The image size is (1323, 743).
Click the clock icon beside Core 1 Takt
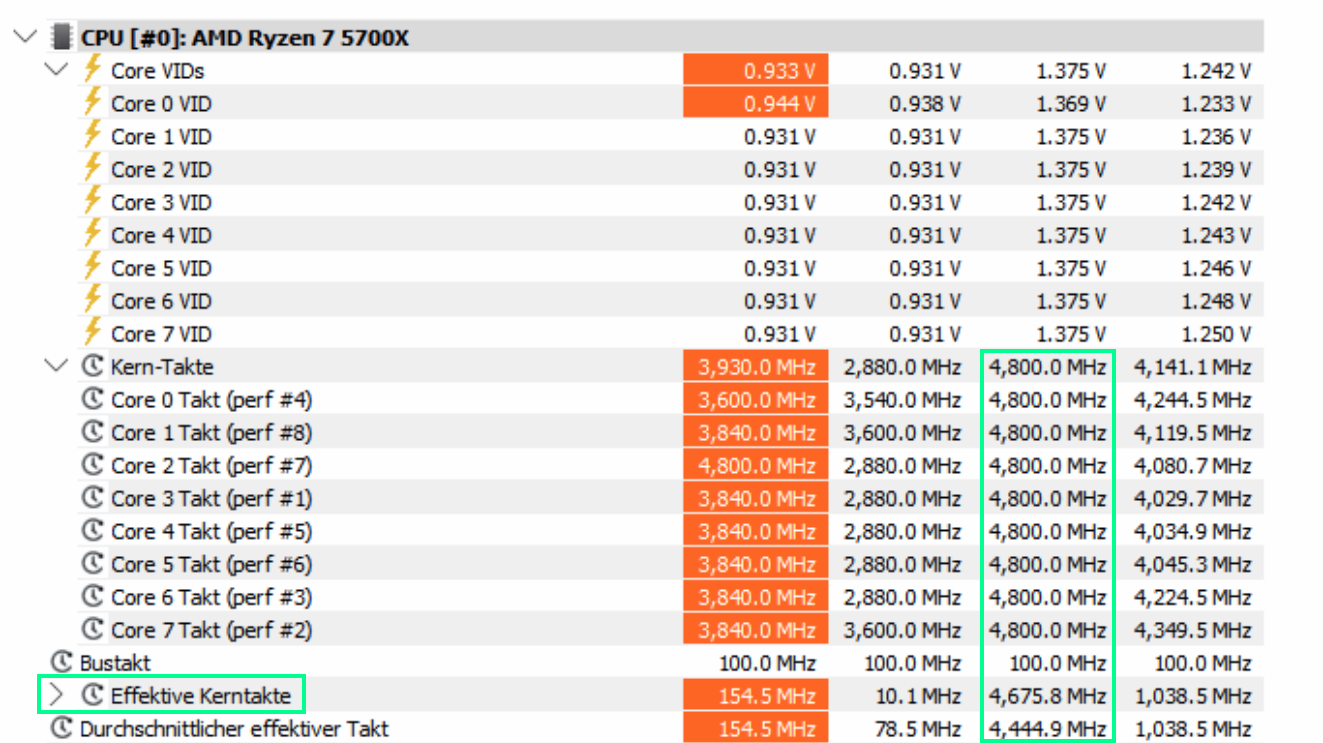93,432
